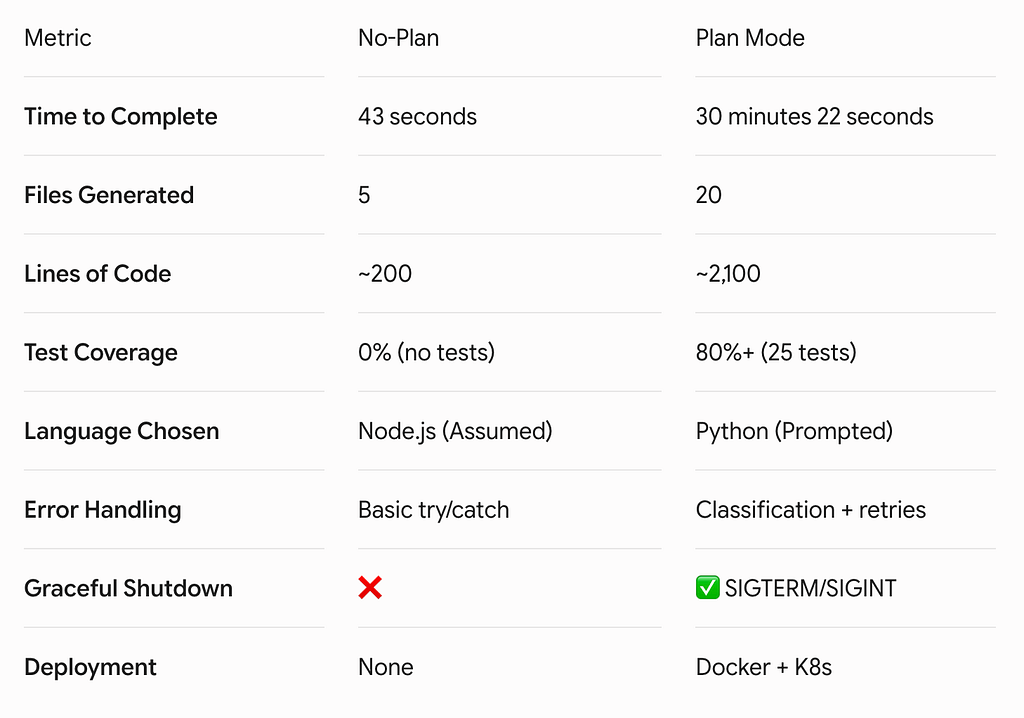Click the SIGTERM/SIGINT text
Screen dimensions: 1024x718
coord(810,588)
